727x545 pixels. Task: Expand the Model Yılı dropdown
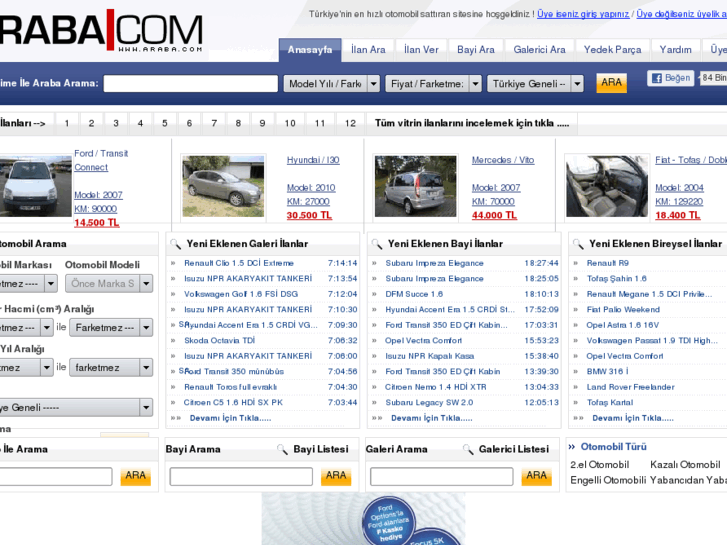[x=331, y=84]
